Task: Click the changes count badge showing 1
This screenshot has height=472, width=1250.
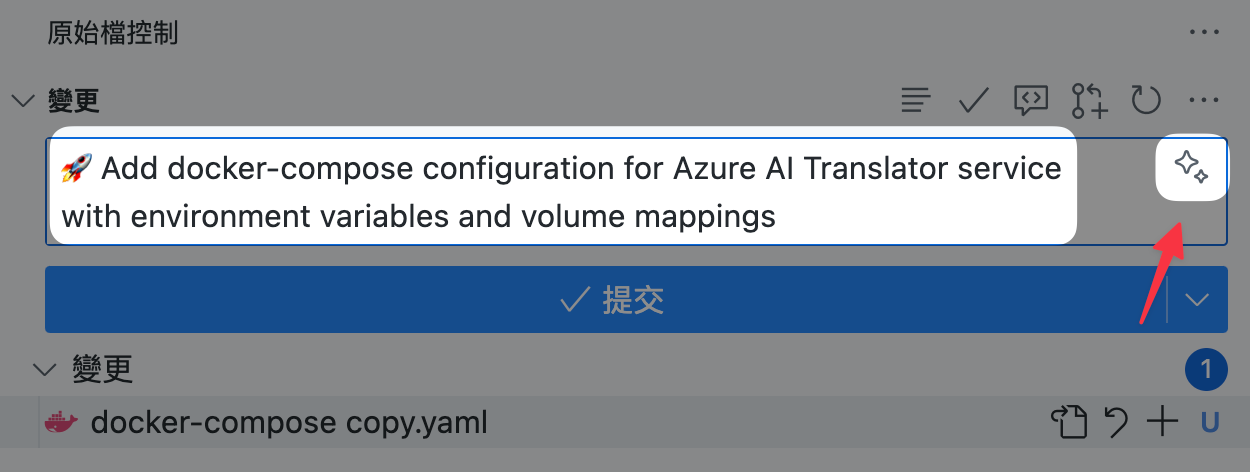Action: pos(1206,370)
